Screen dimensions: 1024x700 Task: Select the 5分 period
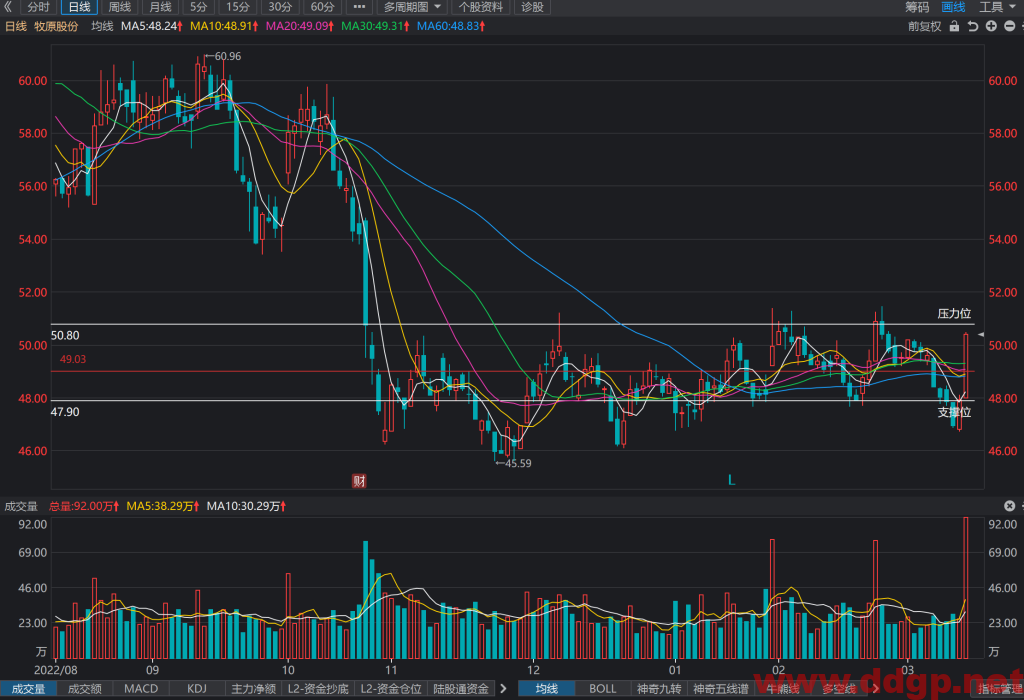(199, 7)
